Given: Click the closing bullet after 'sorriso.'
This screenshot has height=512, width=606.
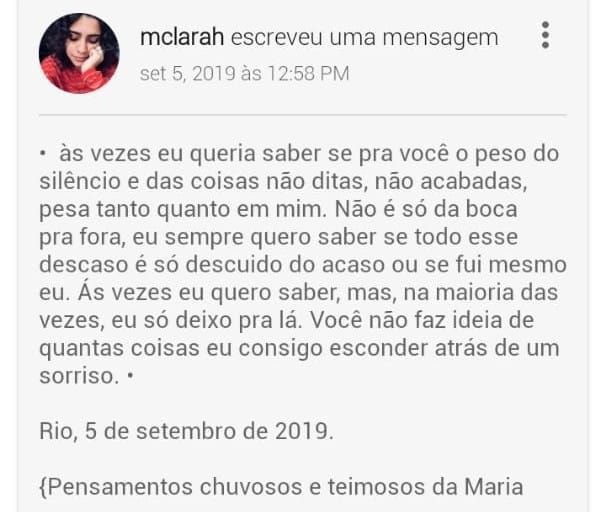Looking at the screenshot, I should pos(130,375).
